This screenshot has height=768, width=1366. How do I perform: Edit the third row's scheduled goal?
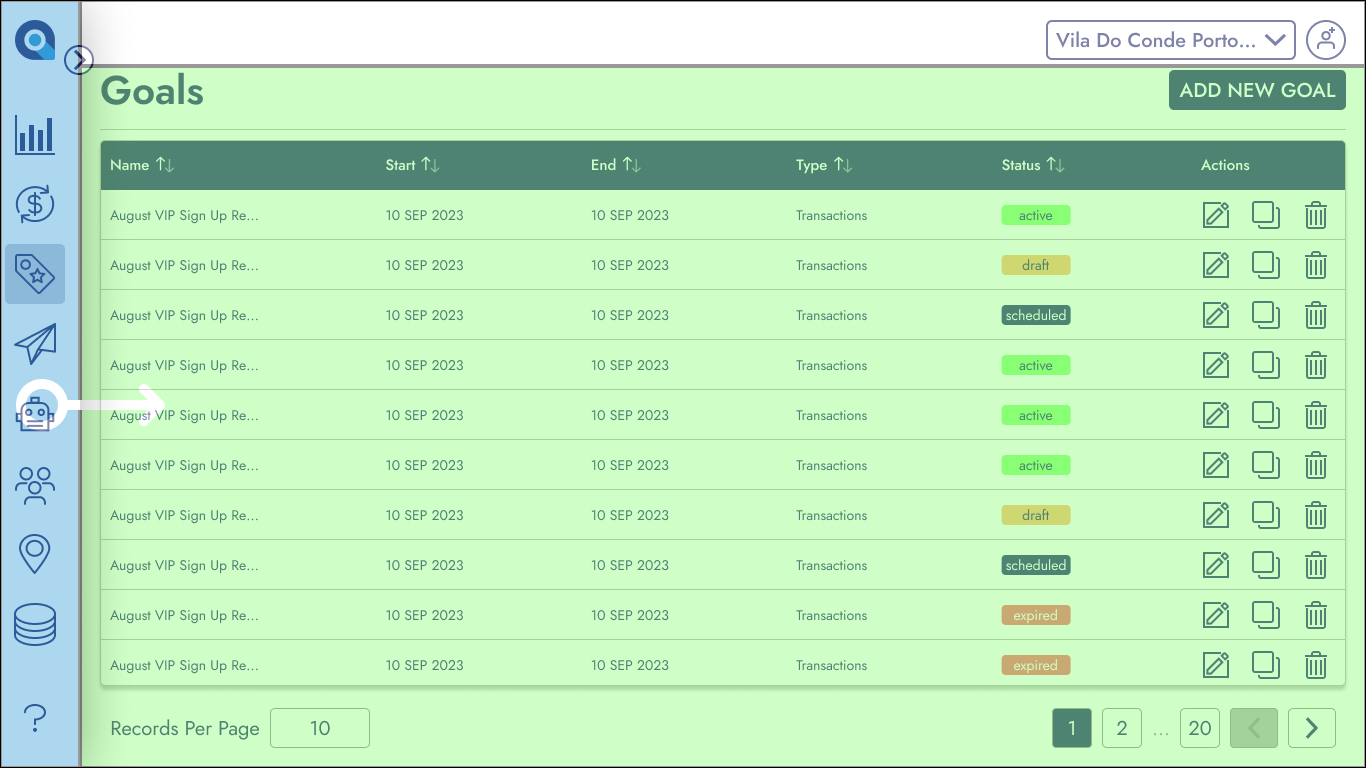1216,315
